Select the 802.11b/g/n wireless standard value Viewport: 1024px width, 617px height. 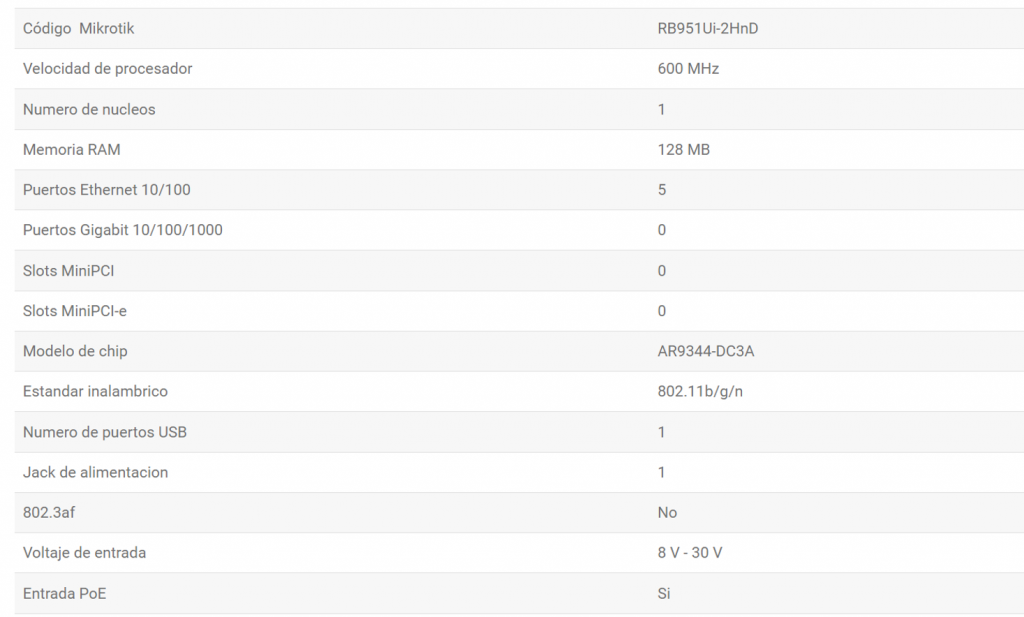pos(700,391)
